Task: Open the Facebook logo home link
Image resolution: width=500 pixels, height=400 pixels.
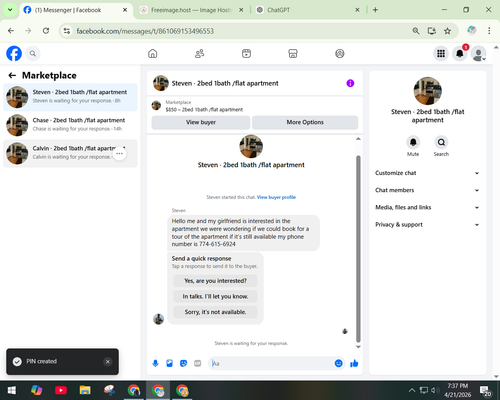Action: [14, 53]
